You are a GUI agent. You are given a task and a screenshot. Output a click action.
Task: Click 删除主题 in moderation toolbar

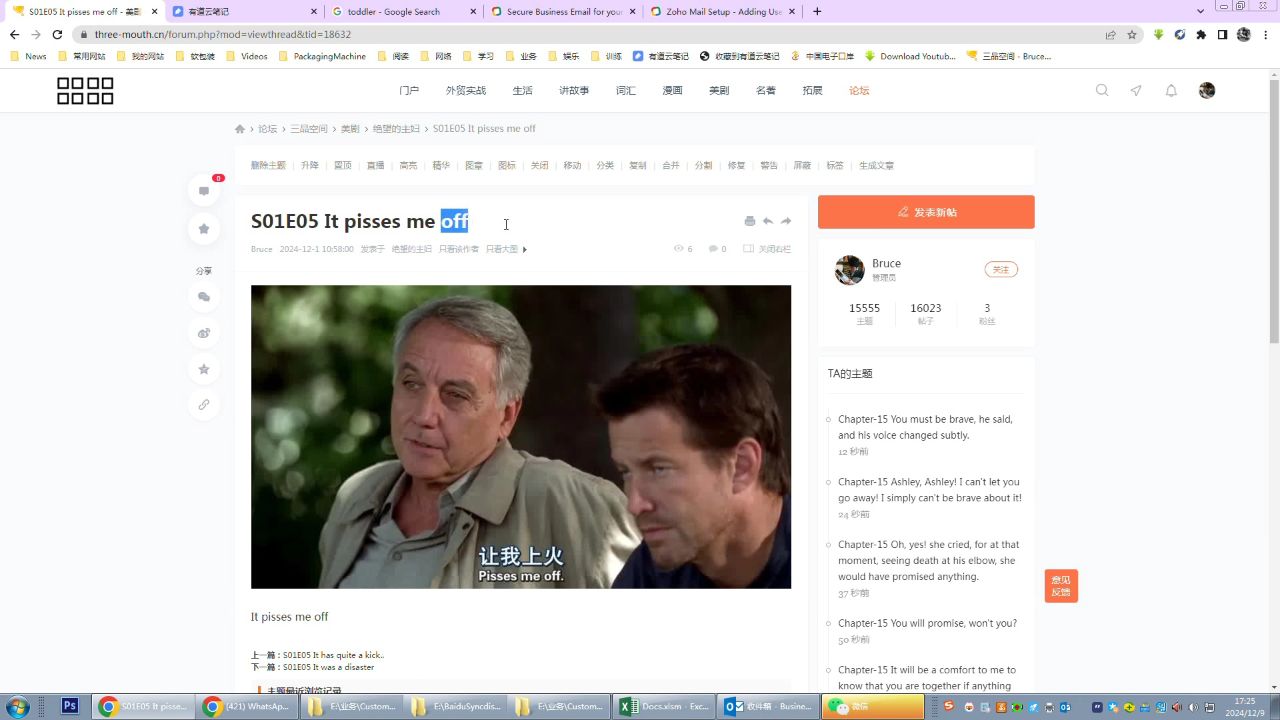pyautogui.click(x=268, y=166)
